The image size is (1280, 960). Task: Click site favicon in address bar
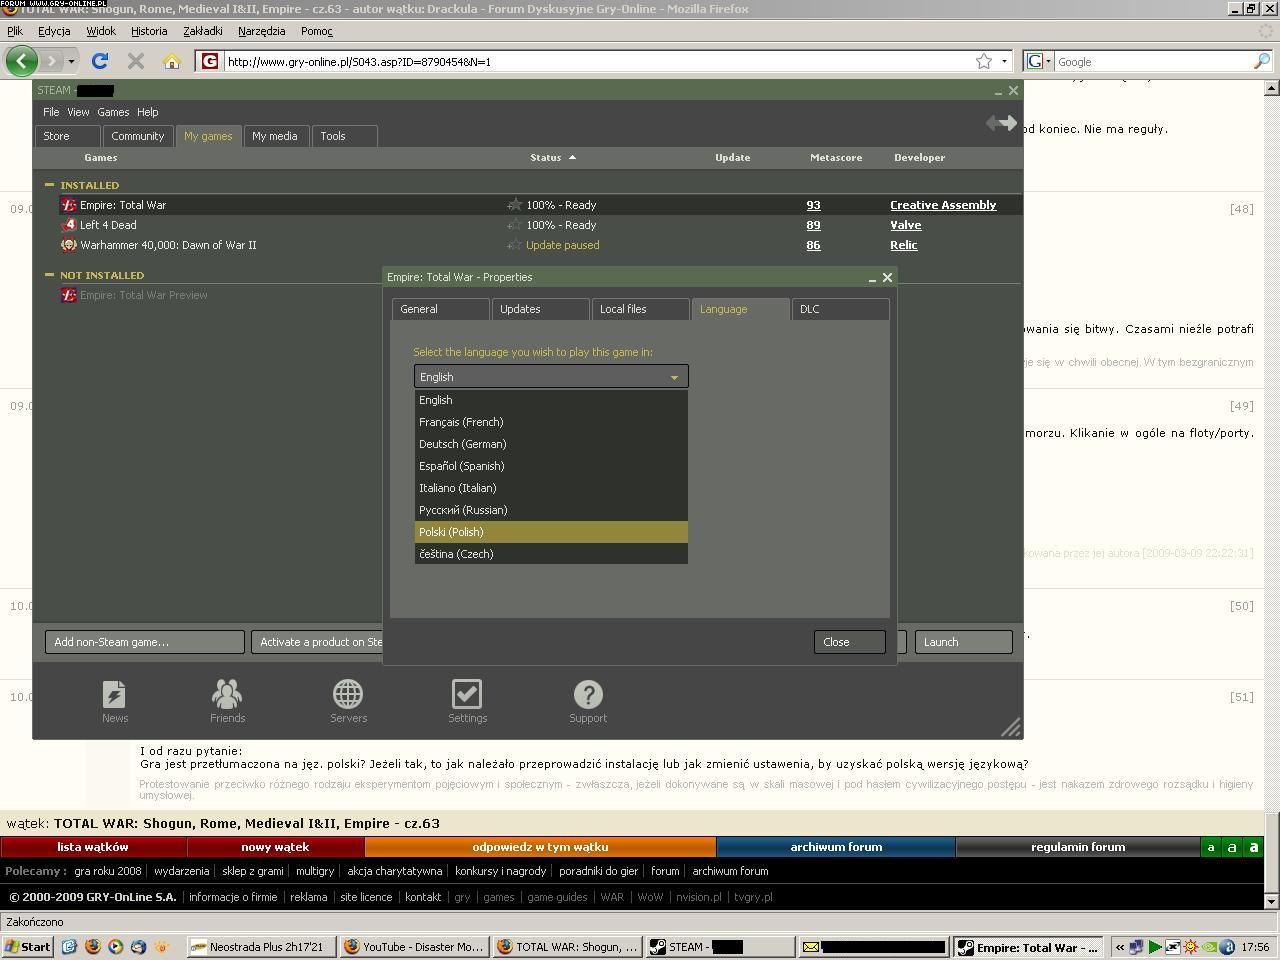pyautogui.click(x=209, y=61)
